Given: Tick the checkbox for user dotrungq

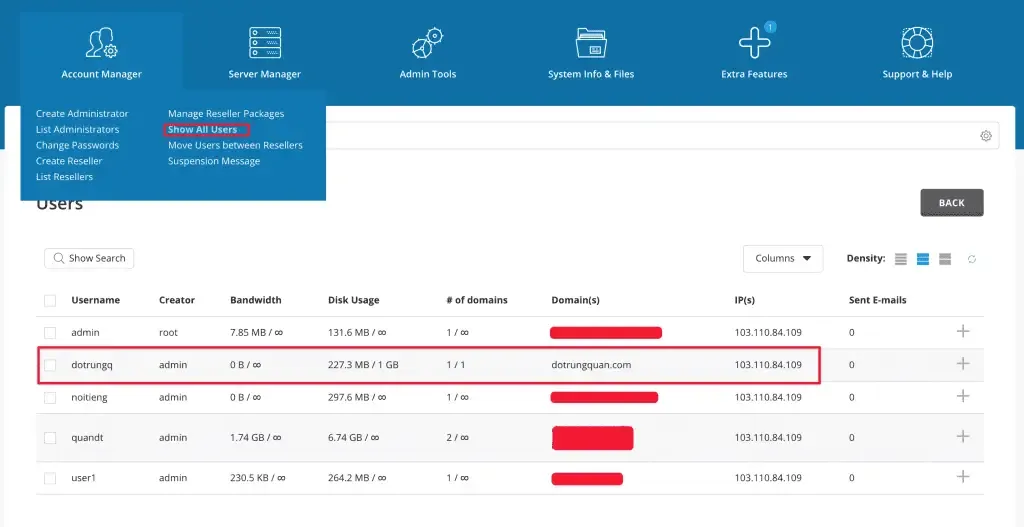Looking at the screenshot, I should tap(50, 365).
